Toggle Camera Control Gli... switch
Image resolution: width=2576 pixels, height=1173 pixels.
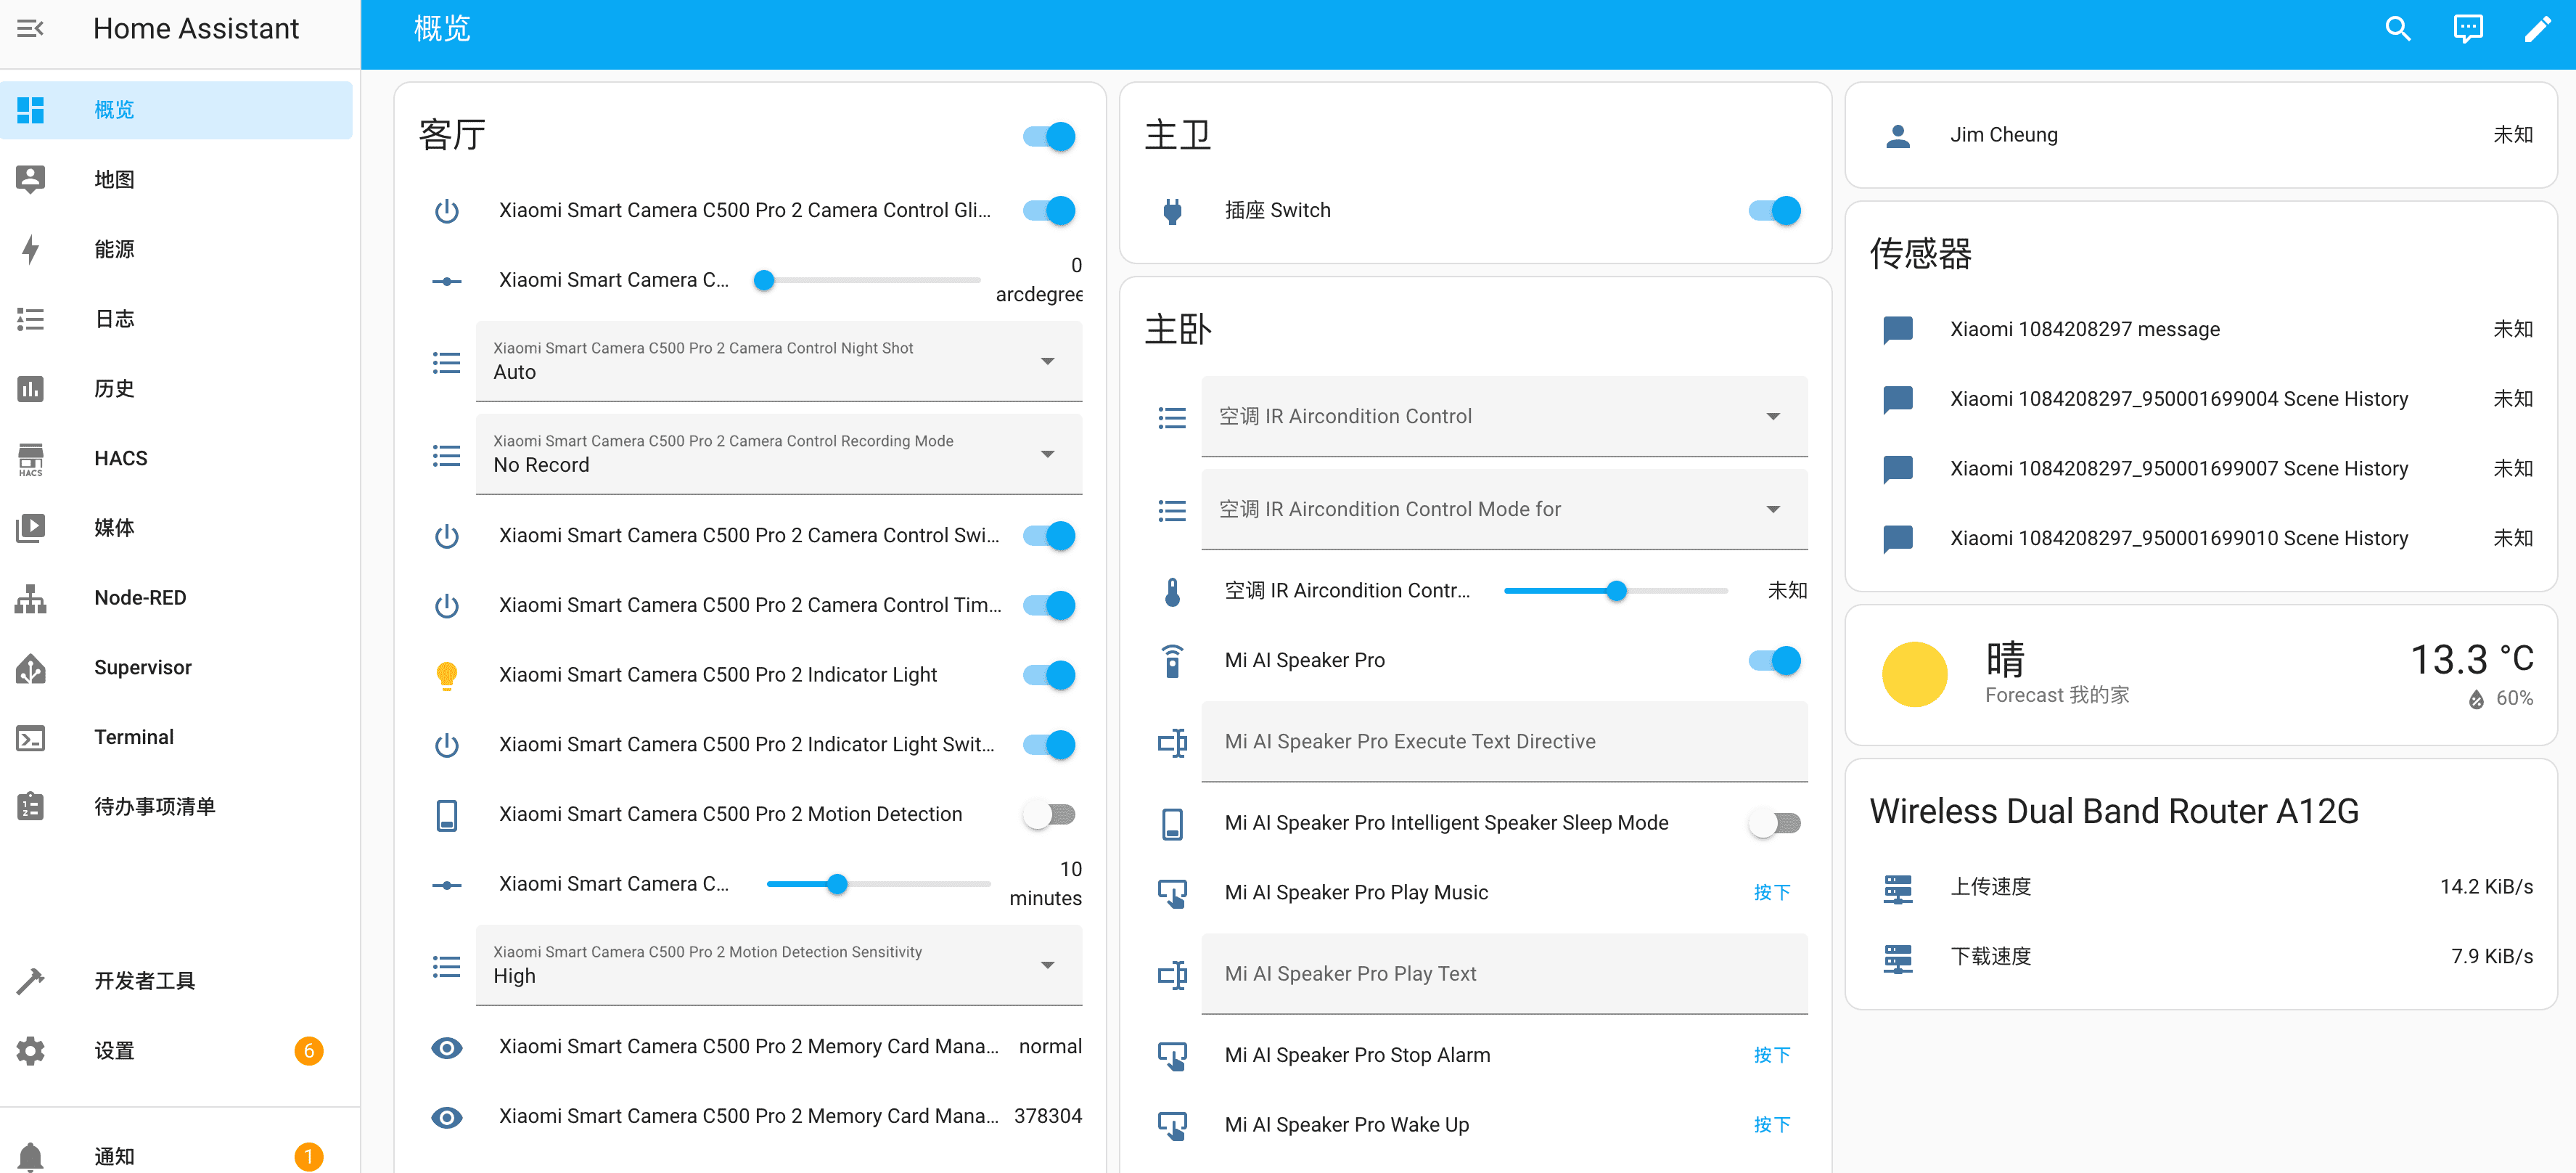pyautogui.click(x=1049, y=211)
